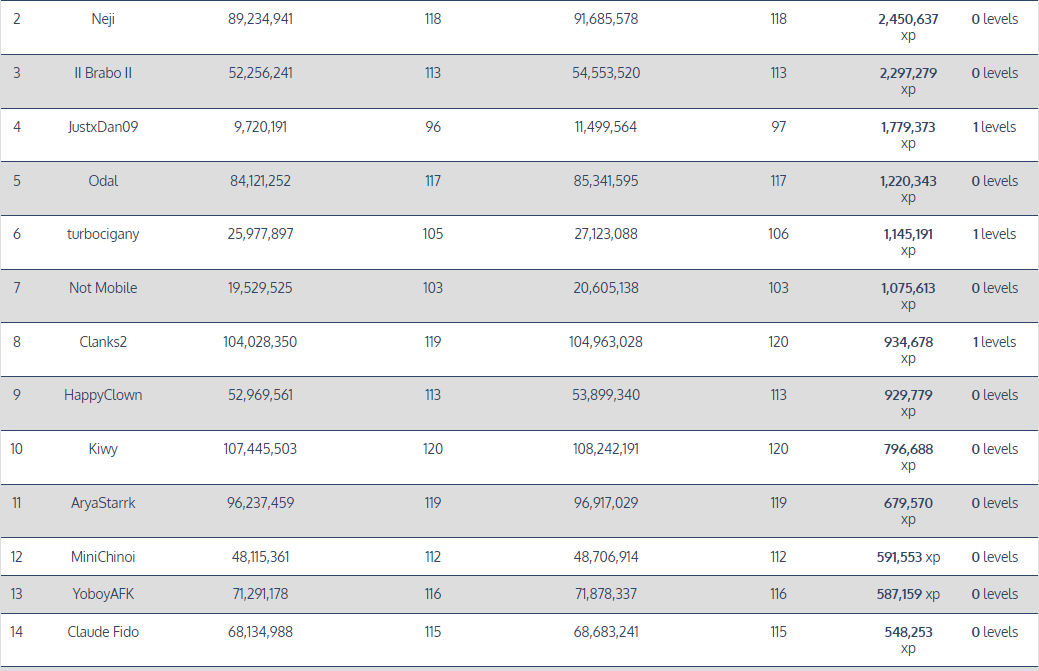Click HappyClown's username
This screenshot has width=1039, height=671.
pos(103,395)
